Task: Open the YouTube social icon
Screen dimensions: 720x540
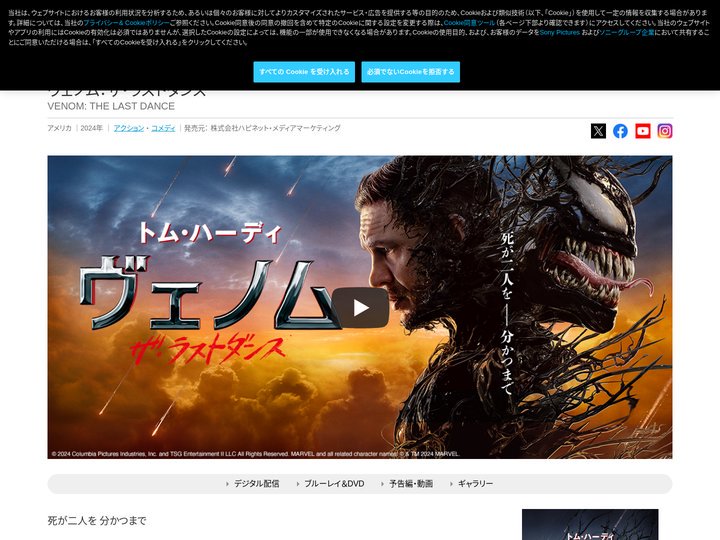Action: (643, 131)
